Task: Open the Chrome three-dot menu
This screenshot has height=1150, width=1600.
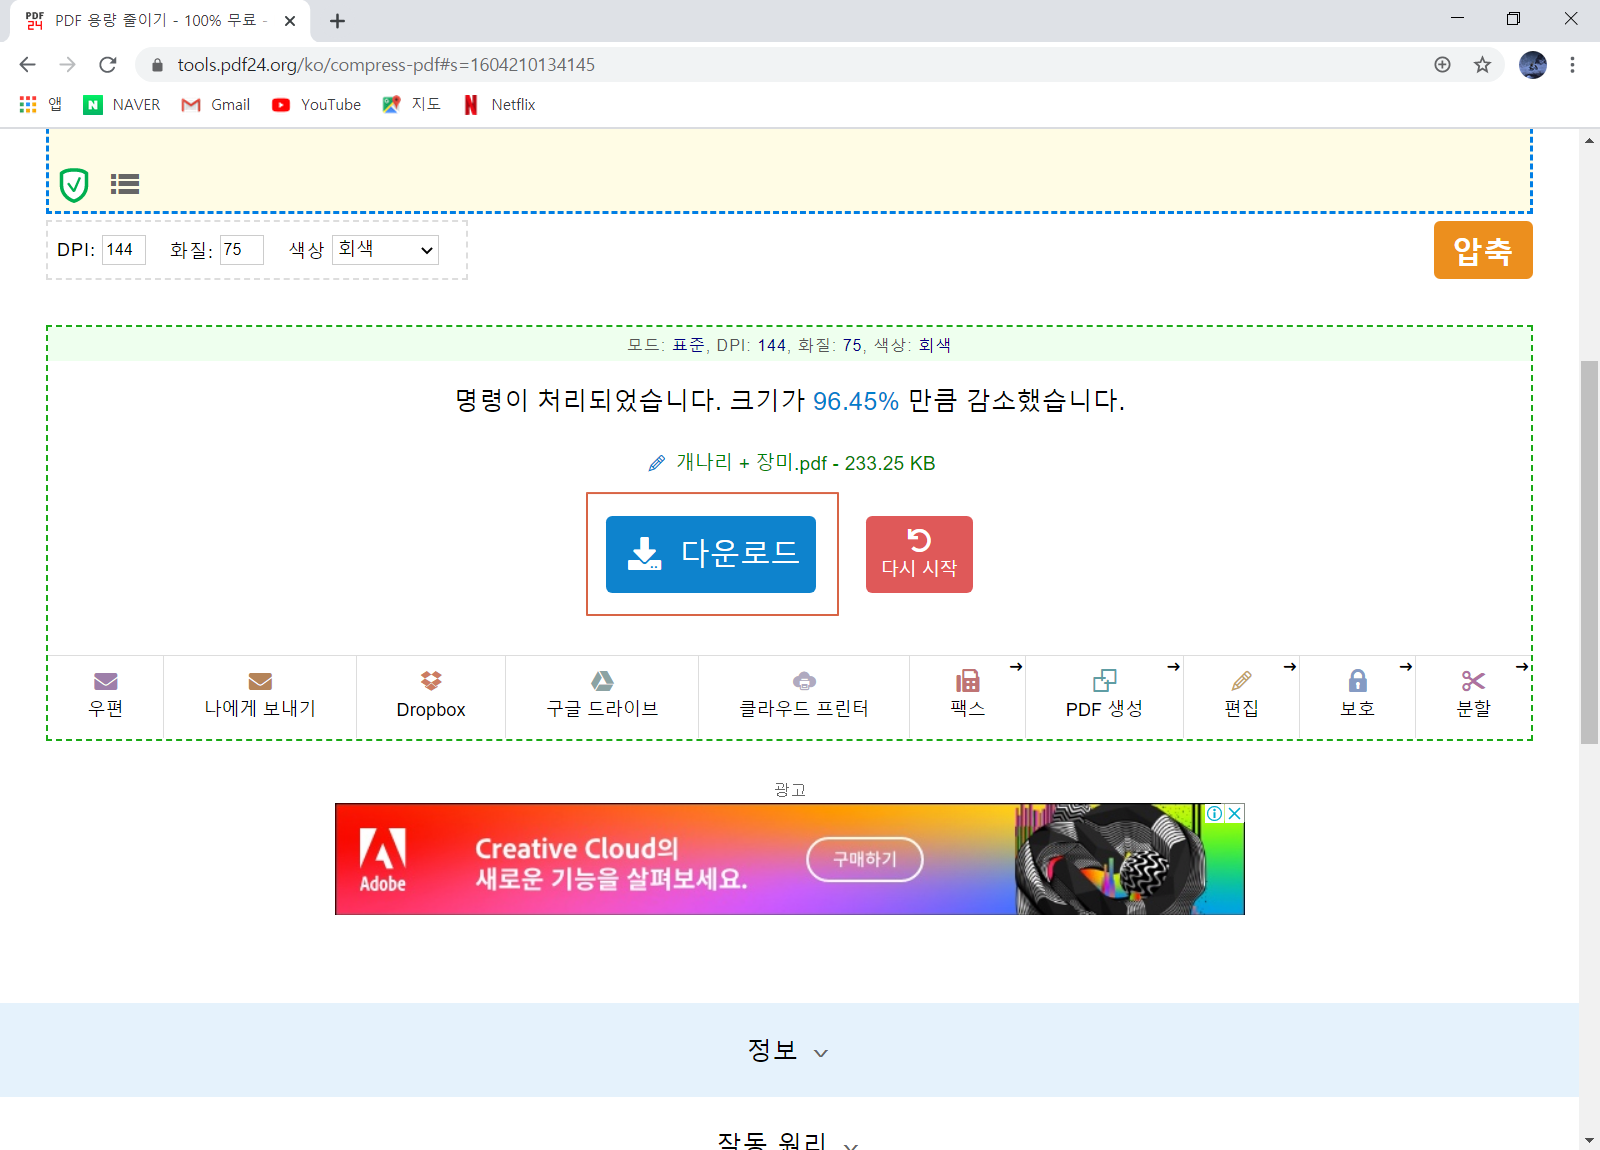Action: 1572,65
